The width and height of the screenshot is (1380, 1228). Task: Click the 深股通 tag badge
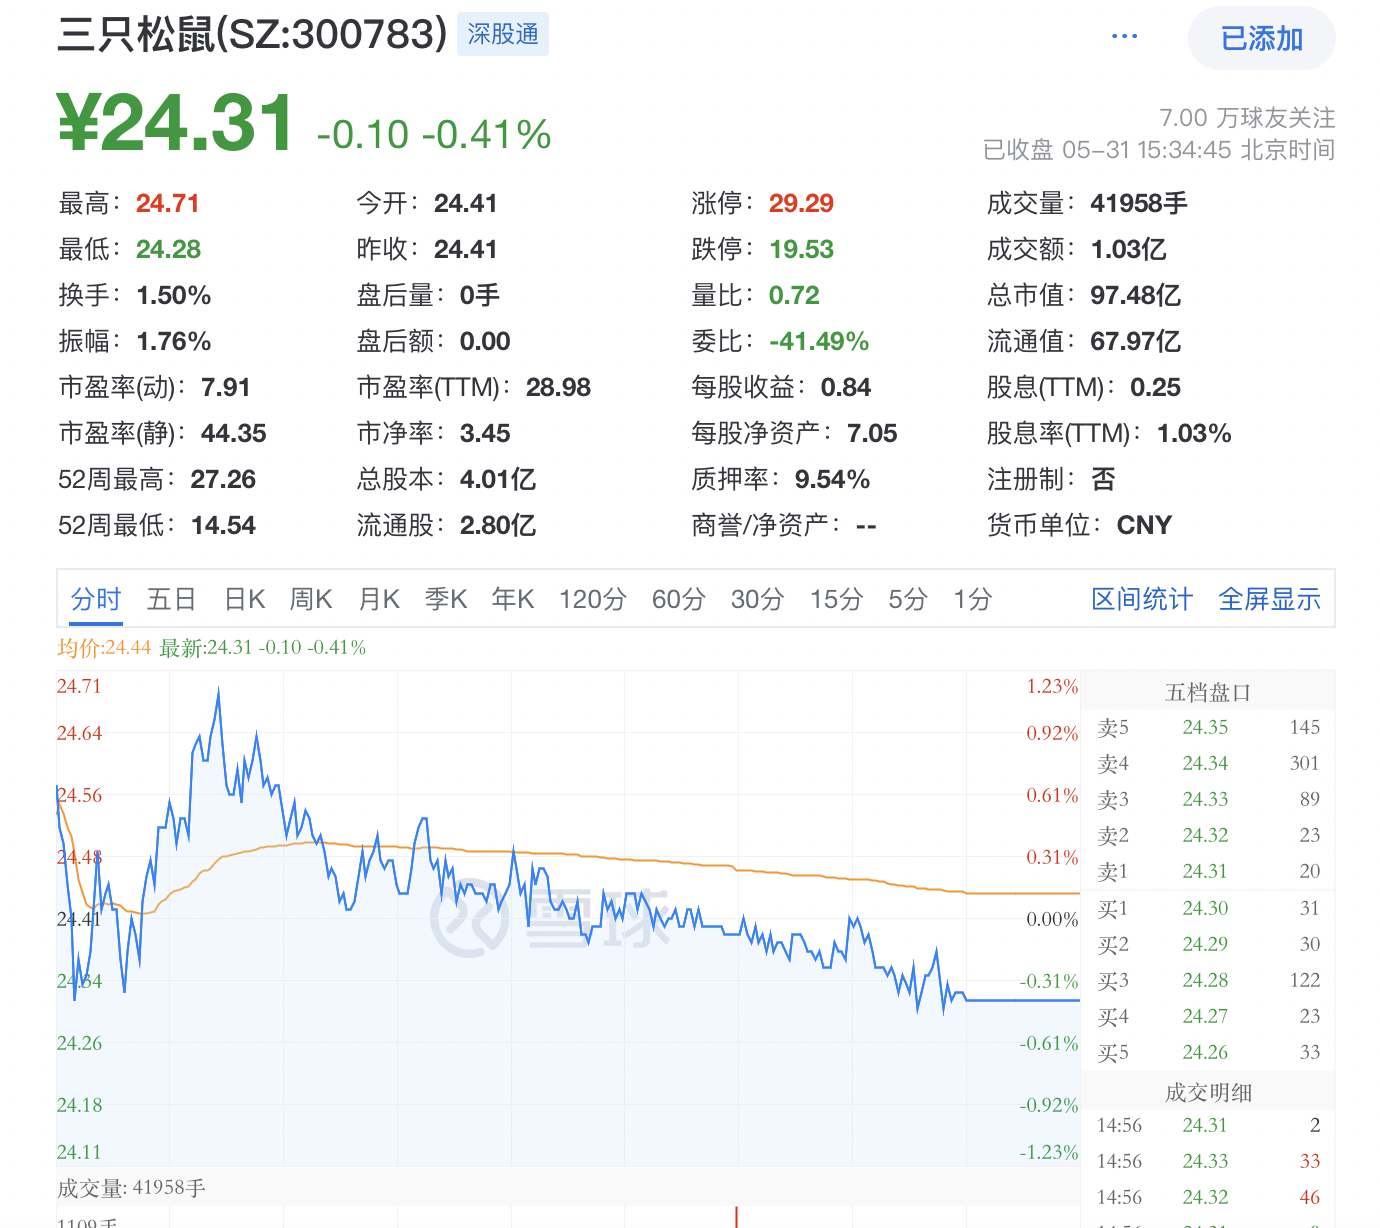pyautogui.click(x=503, y=35)
